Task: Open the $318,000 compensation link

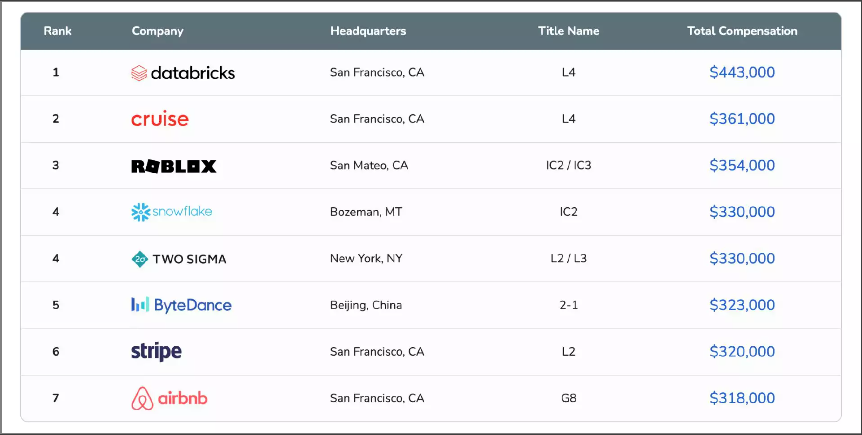Action: (742, 398)
